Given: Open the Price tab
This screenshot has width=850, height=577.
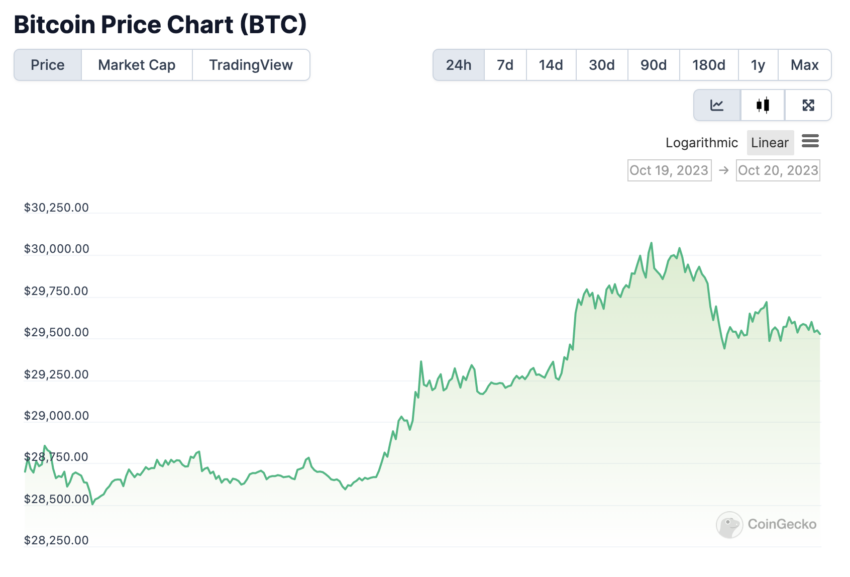Looking at the screenshot, I should [48, 65].
